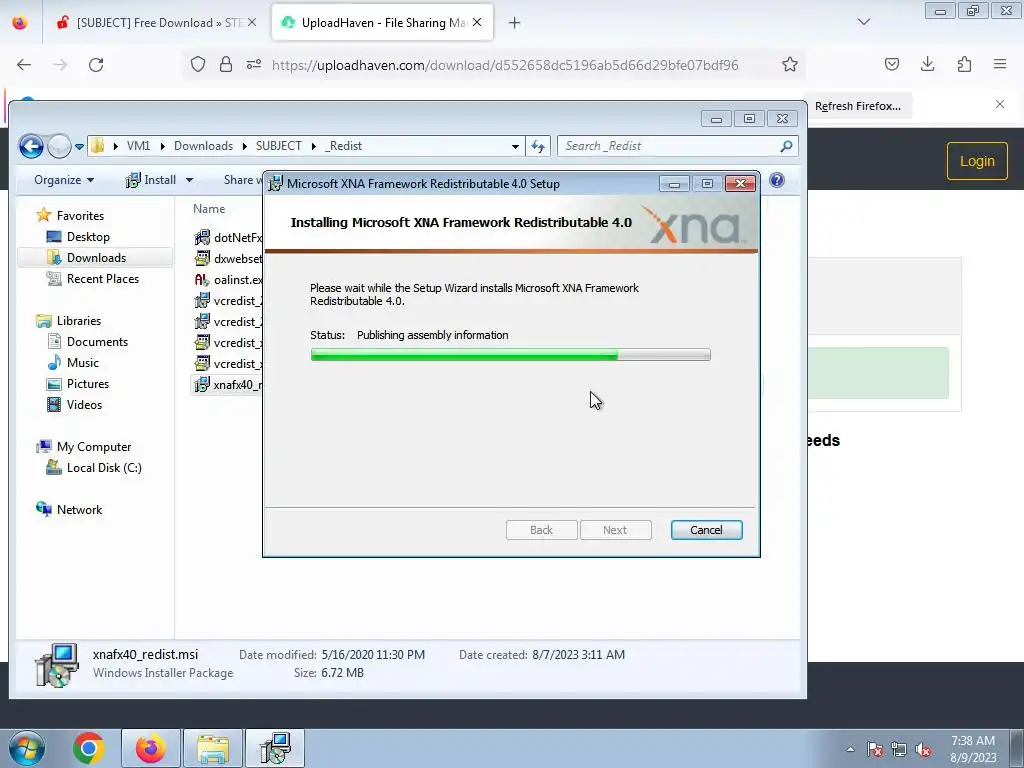
Task: Click the VM1 breadcrumb in address bar
Action: [x=138, y=146]
